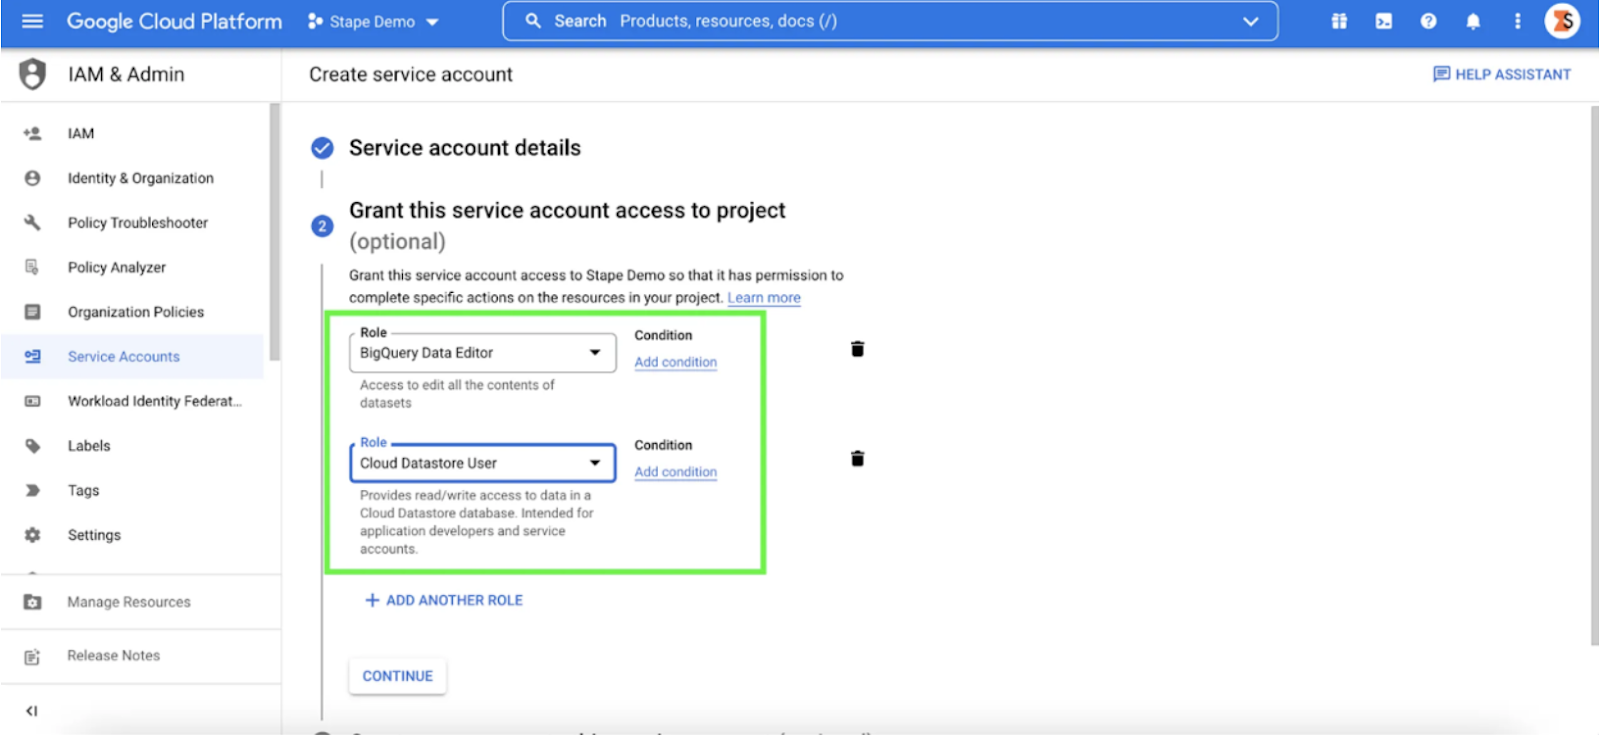1600x735 pixels.
Task: Select Service Accounts in sidebar
Action: pyautogui.click(x=132, y=356)
